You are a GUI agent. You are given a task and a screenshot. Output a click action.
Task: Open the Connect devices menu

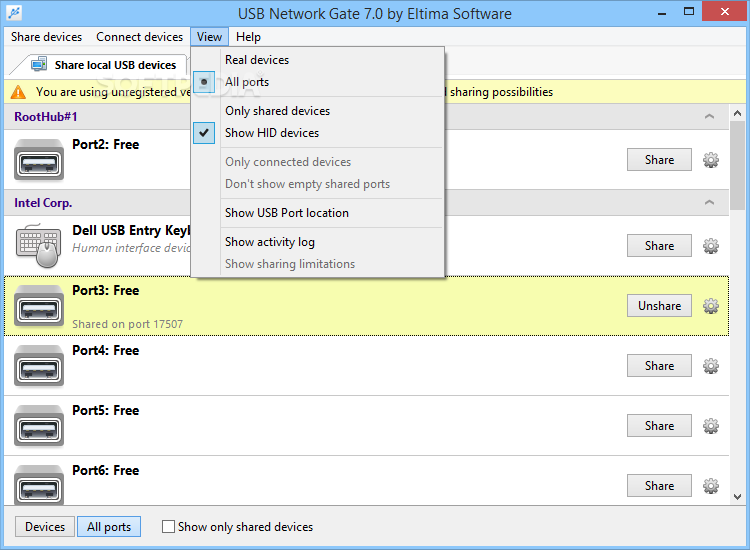tap(139, 37)
